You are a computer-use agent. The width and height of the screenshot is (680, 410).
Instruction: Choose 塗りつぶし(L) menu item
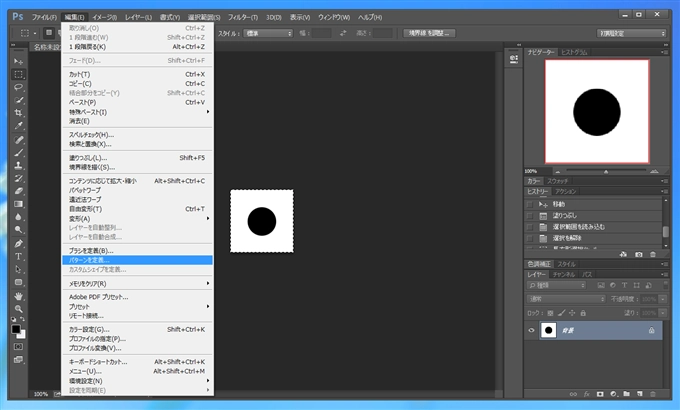137,158
